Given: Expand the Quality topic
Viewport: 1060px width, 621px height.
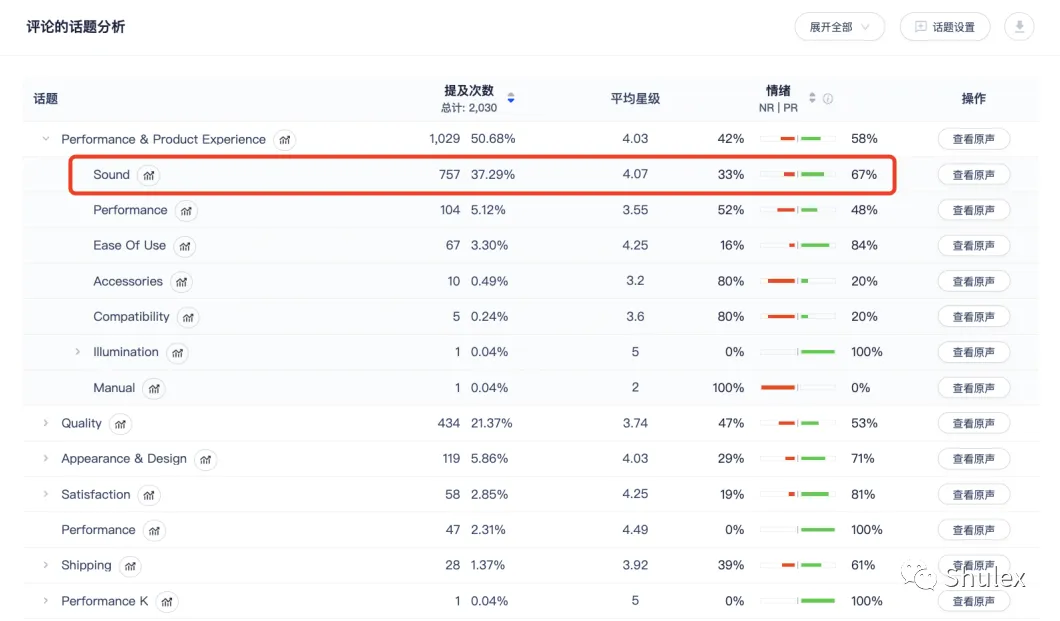Looking at the screenshot, I should (45, 423).
